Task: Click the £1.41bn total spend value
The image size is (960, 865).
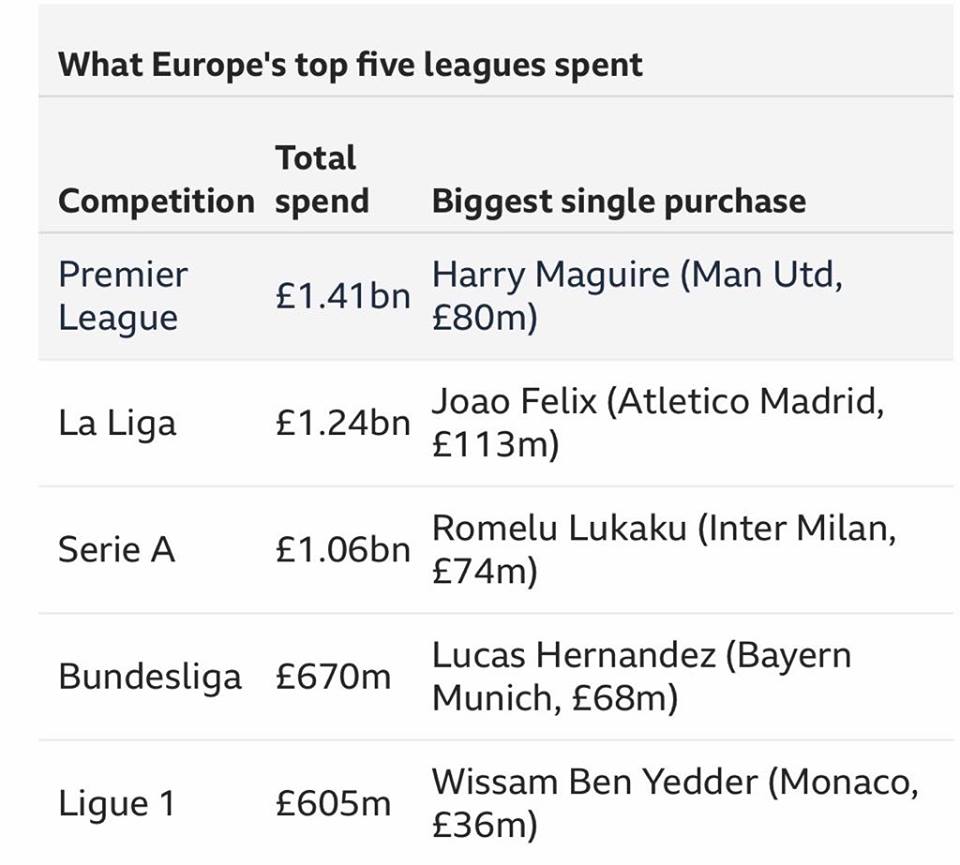Action: [x=343, y=296]
